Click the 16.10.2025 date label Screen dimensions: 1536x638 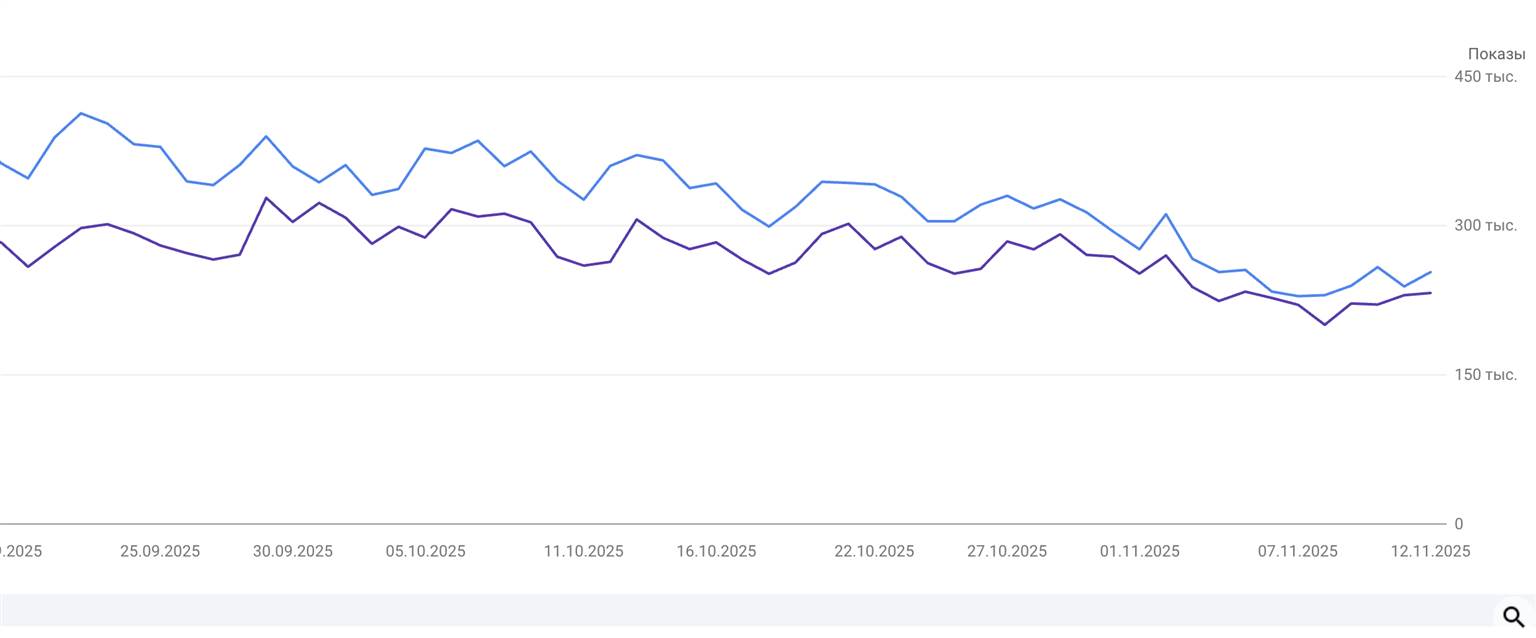[x=717, y=551]
